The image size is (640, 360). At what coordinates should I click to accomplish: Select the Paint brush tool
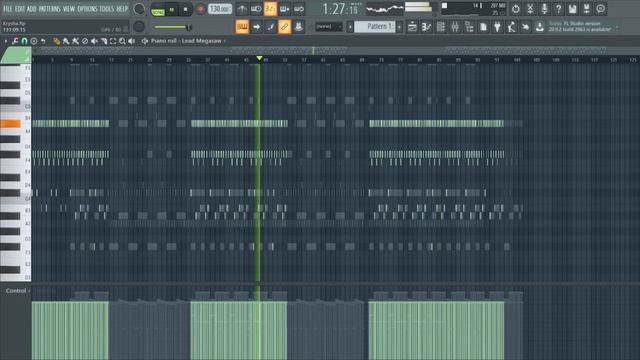click(x=66, y=41)
